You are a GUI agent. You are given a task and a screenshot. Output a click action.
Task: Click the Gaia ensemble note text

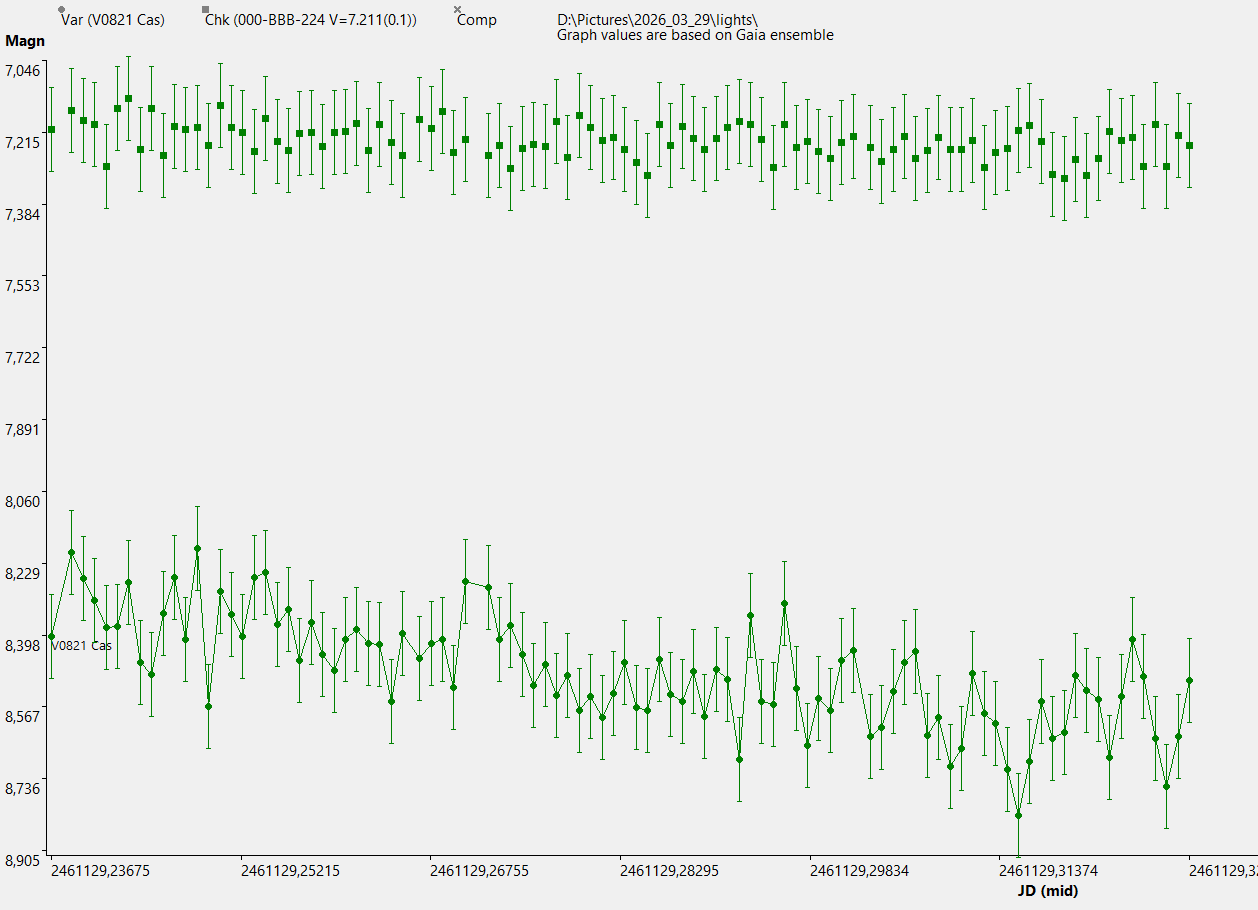(695, 35)
